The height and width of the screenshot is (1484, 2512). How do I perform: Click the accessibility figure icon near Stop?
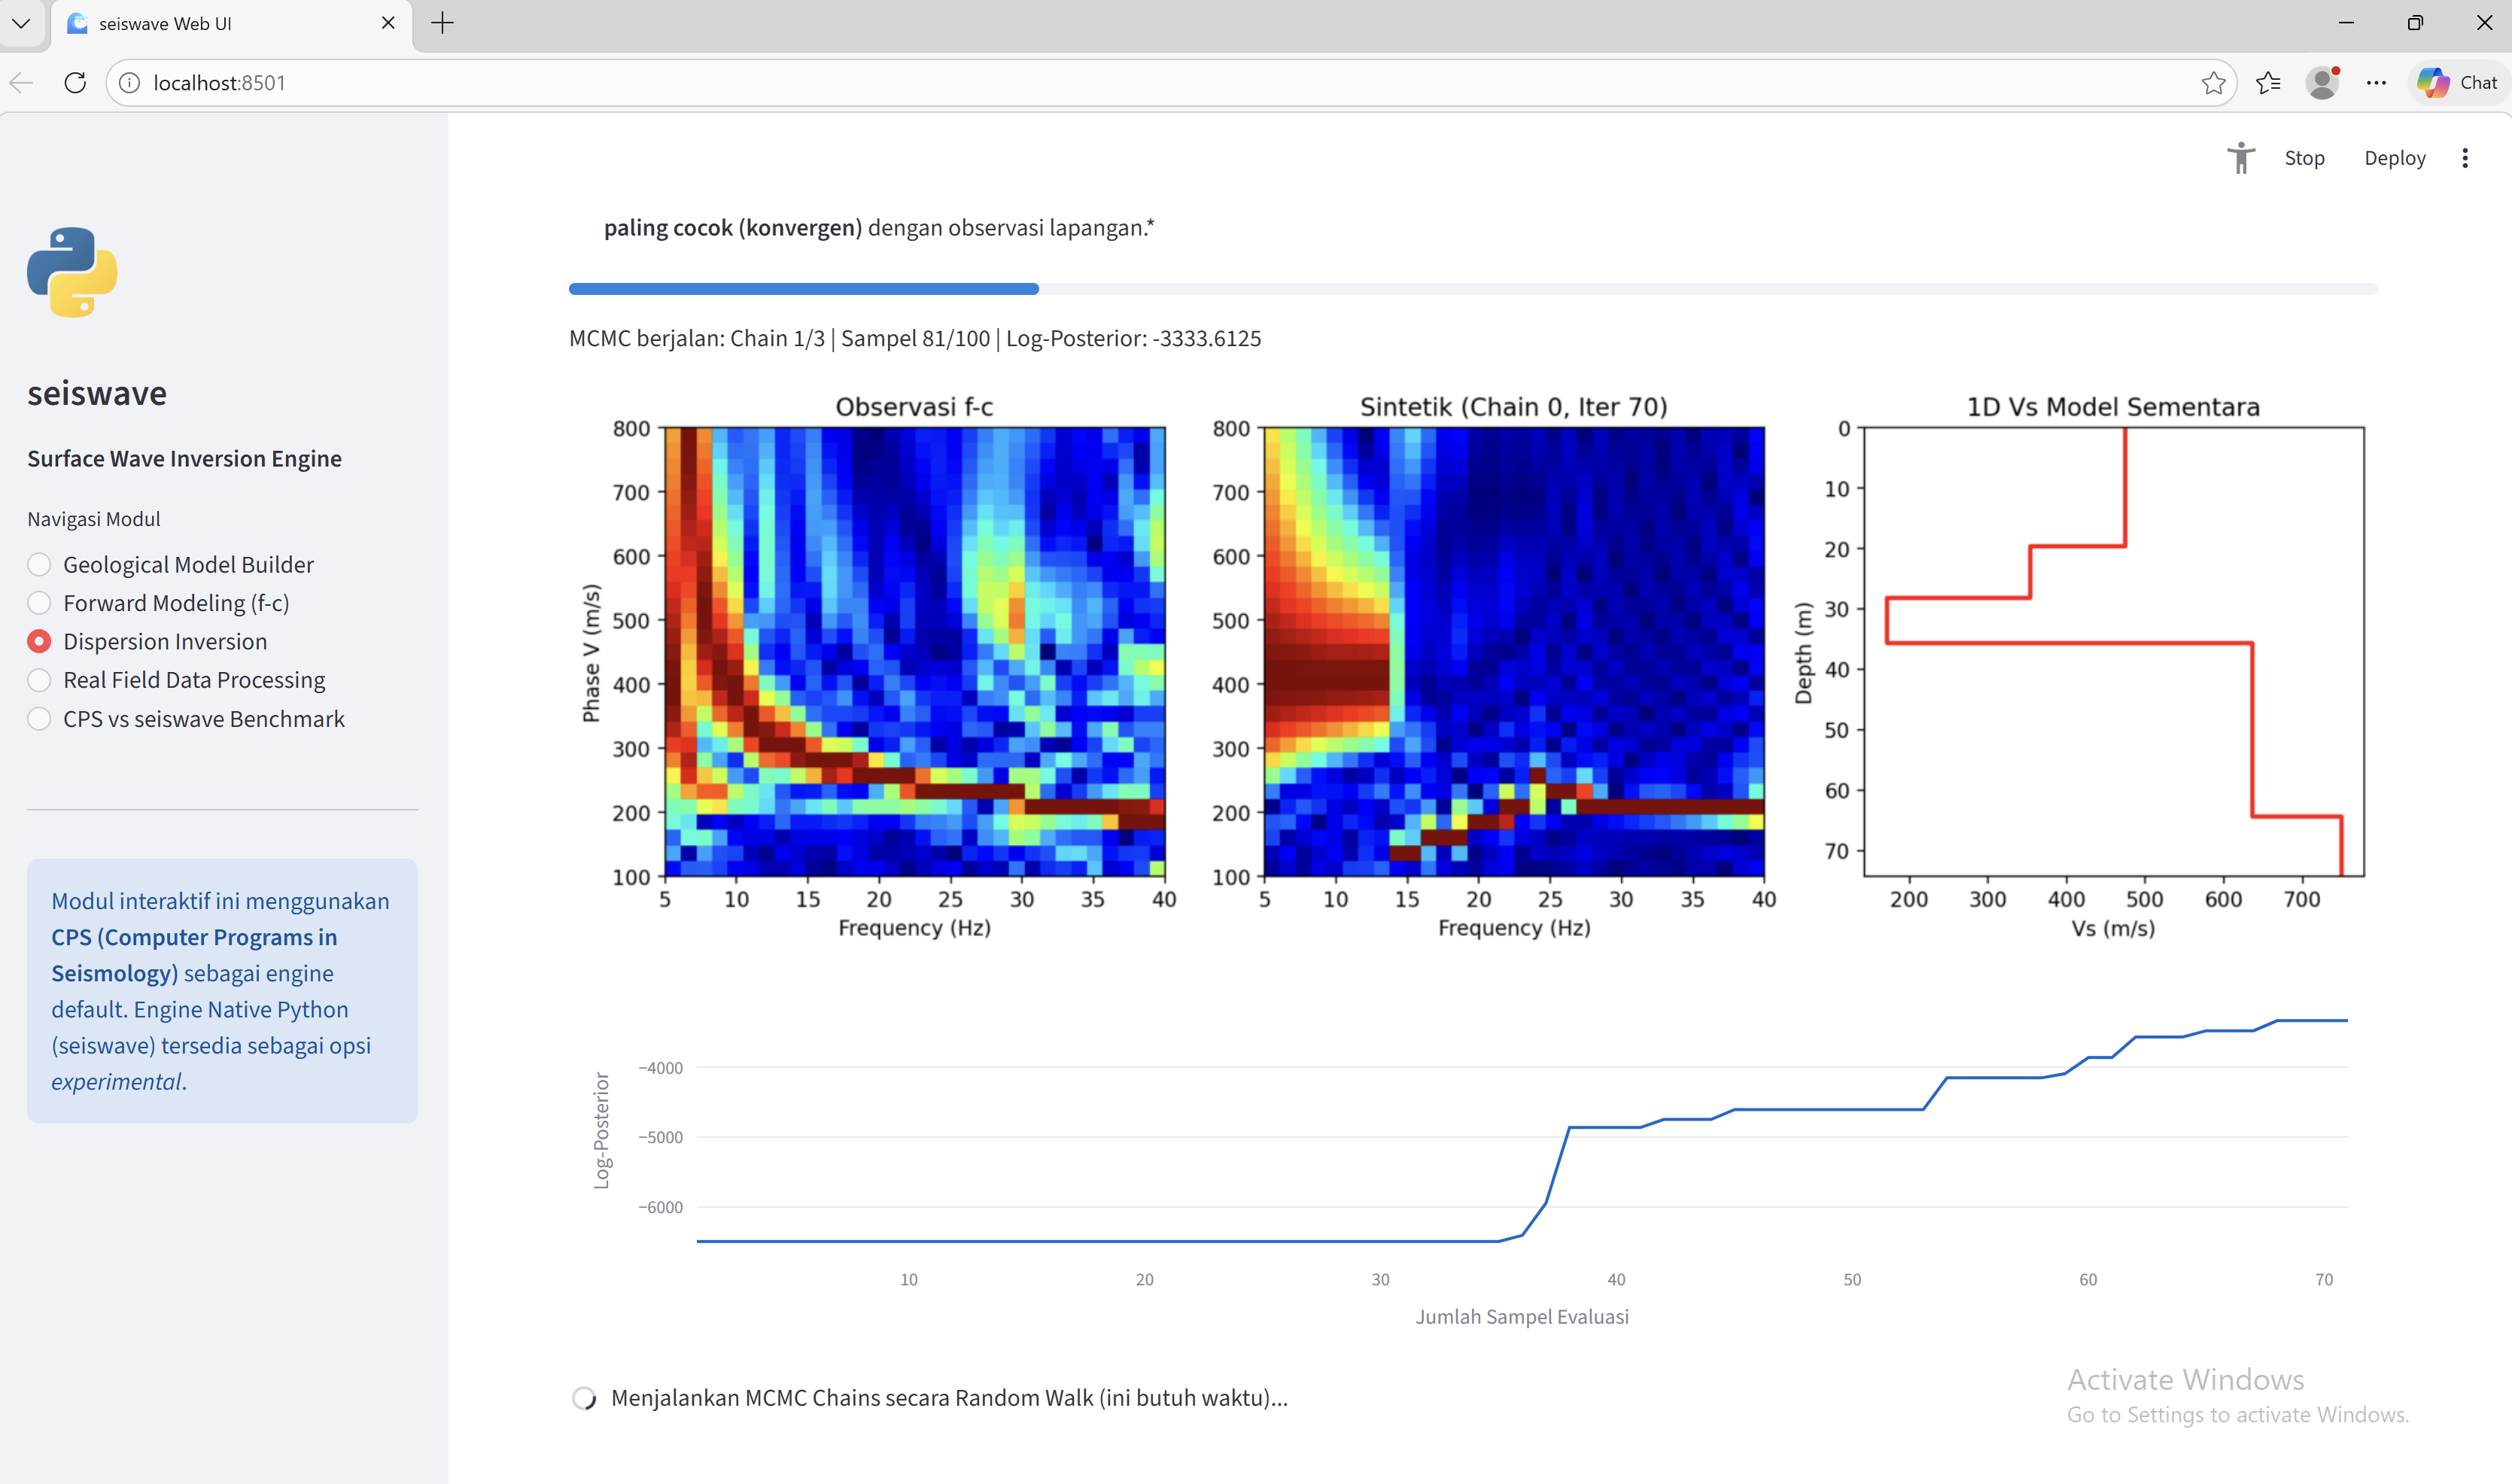point(2240,158)
